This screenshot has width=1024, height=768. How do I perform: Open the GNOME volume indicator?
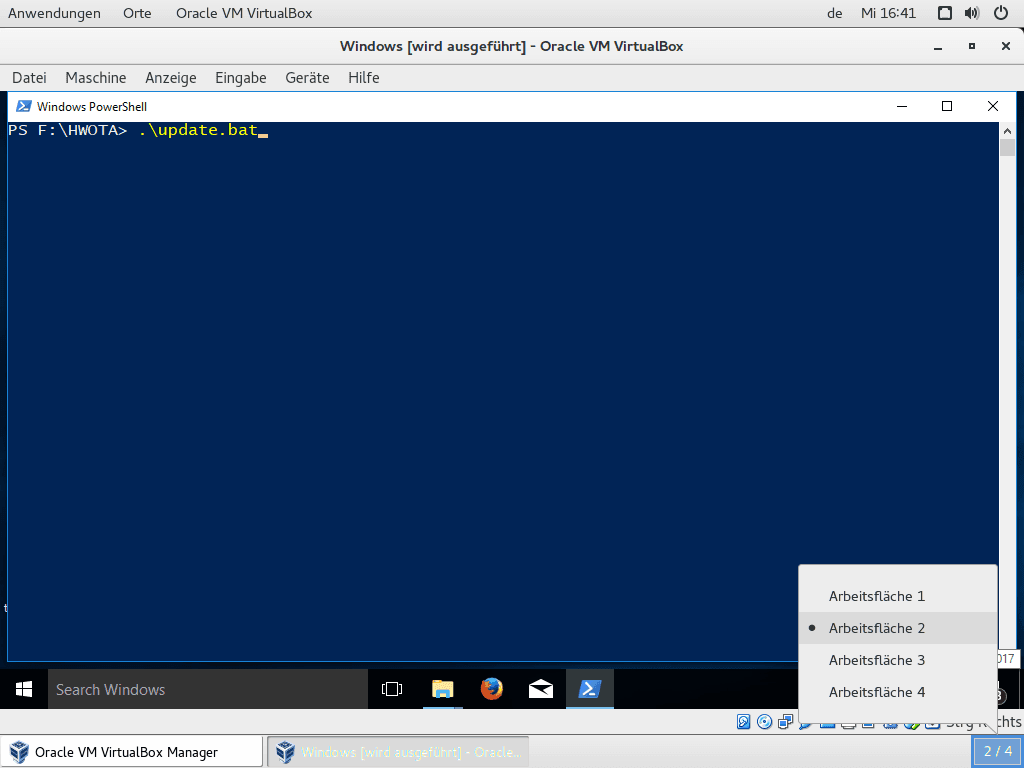pos(972,13)
